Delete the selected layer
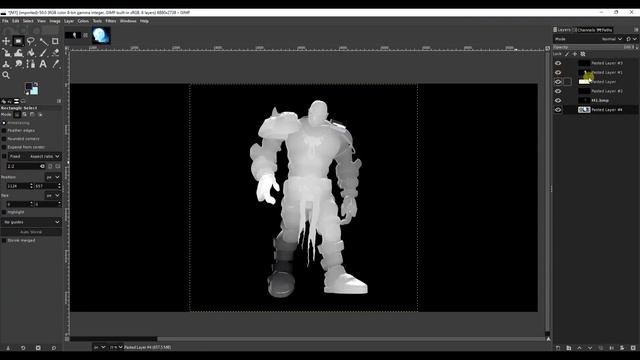This screenshot has width=640, height=360. 633,348
